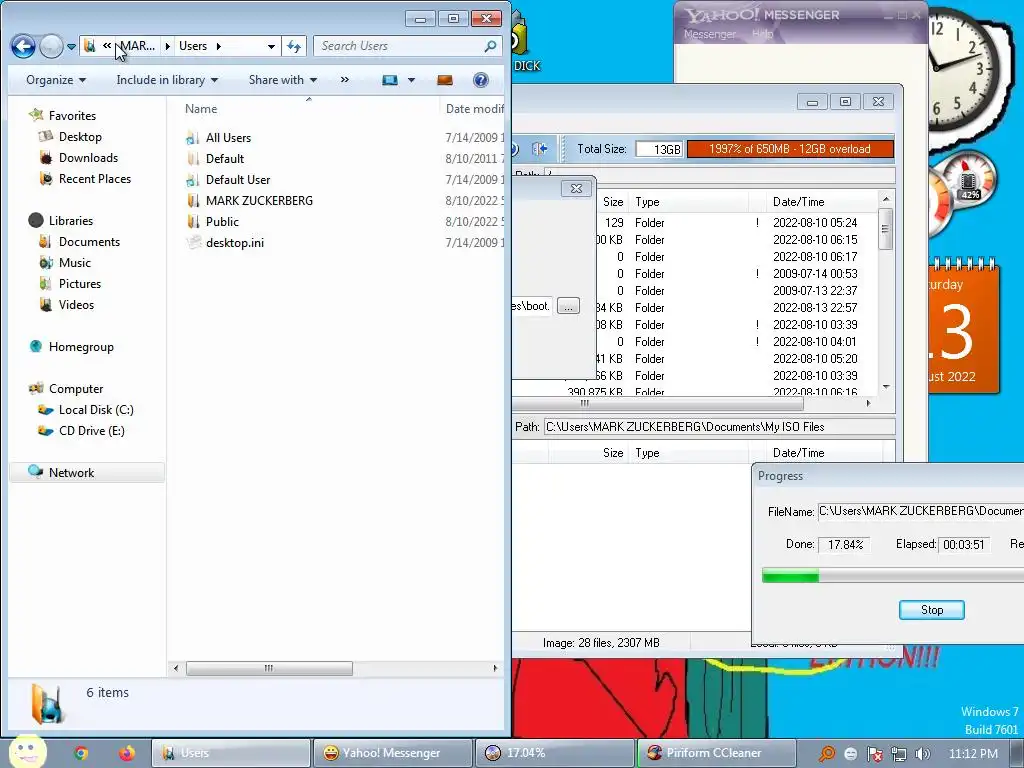The height and width of the screenshot is (768, 1024).
Task: Open the view options dropdown arrow
Action: point(411,80)
